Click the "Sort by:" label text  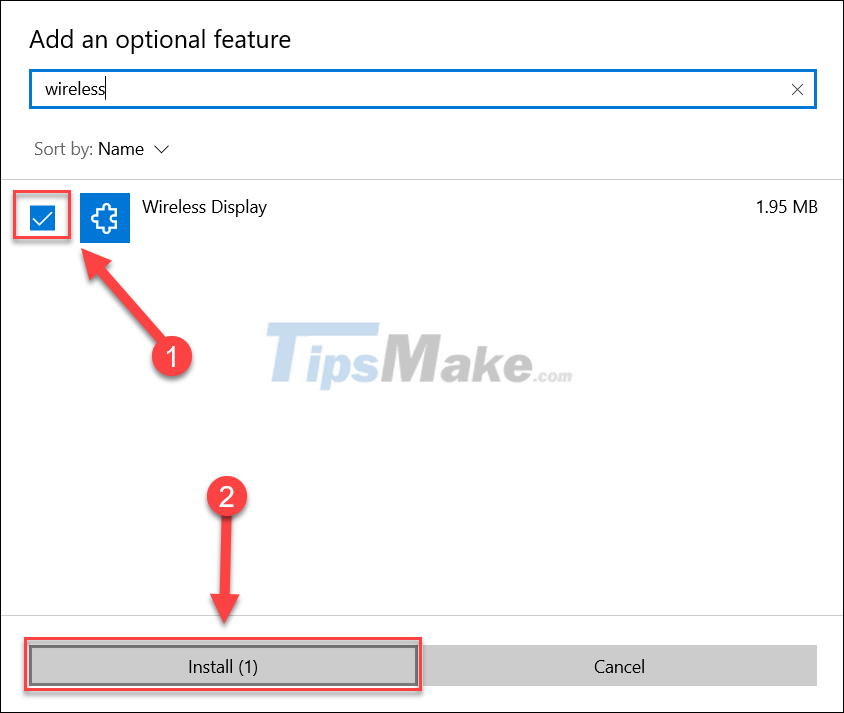[64, 149]
